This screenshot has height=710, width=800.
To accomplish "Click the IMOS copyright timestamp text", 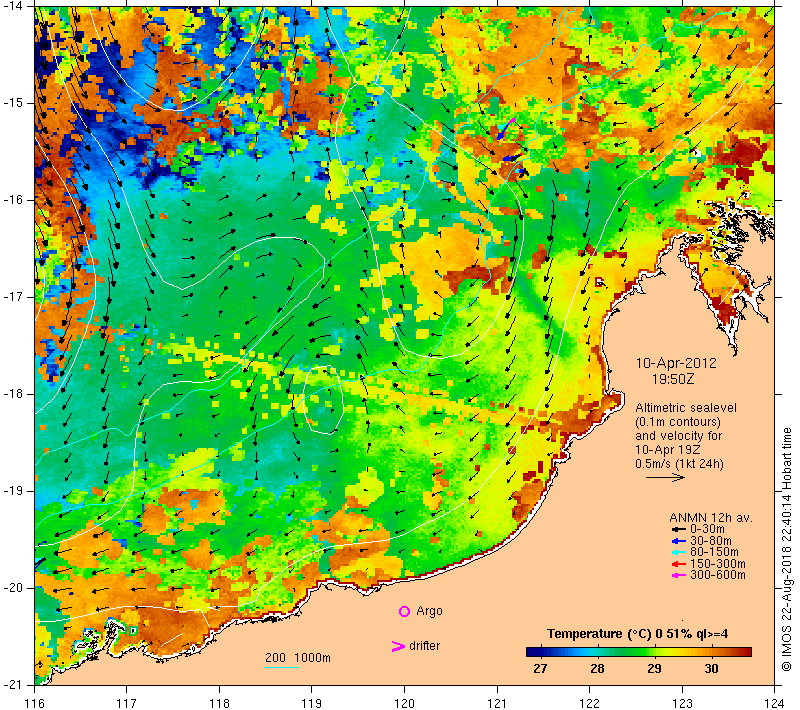I will tap(786, 550).
